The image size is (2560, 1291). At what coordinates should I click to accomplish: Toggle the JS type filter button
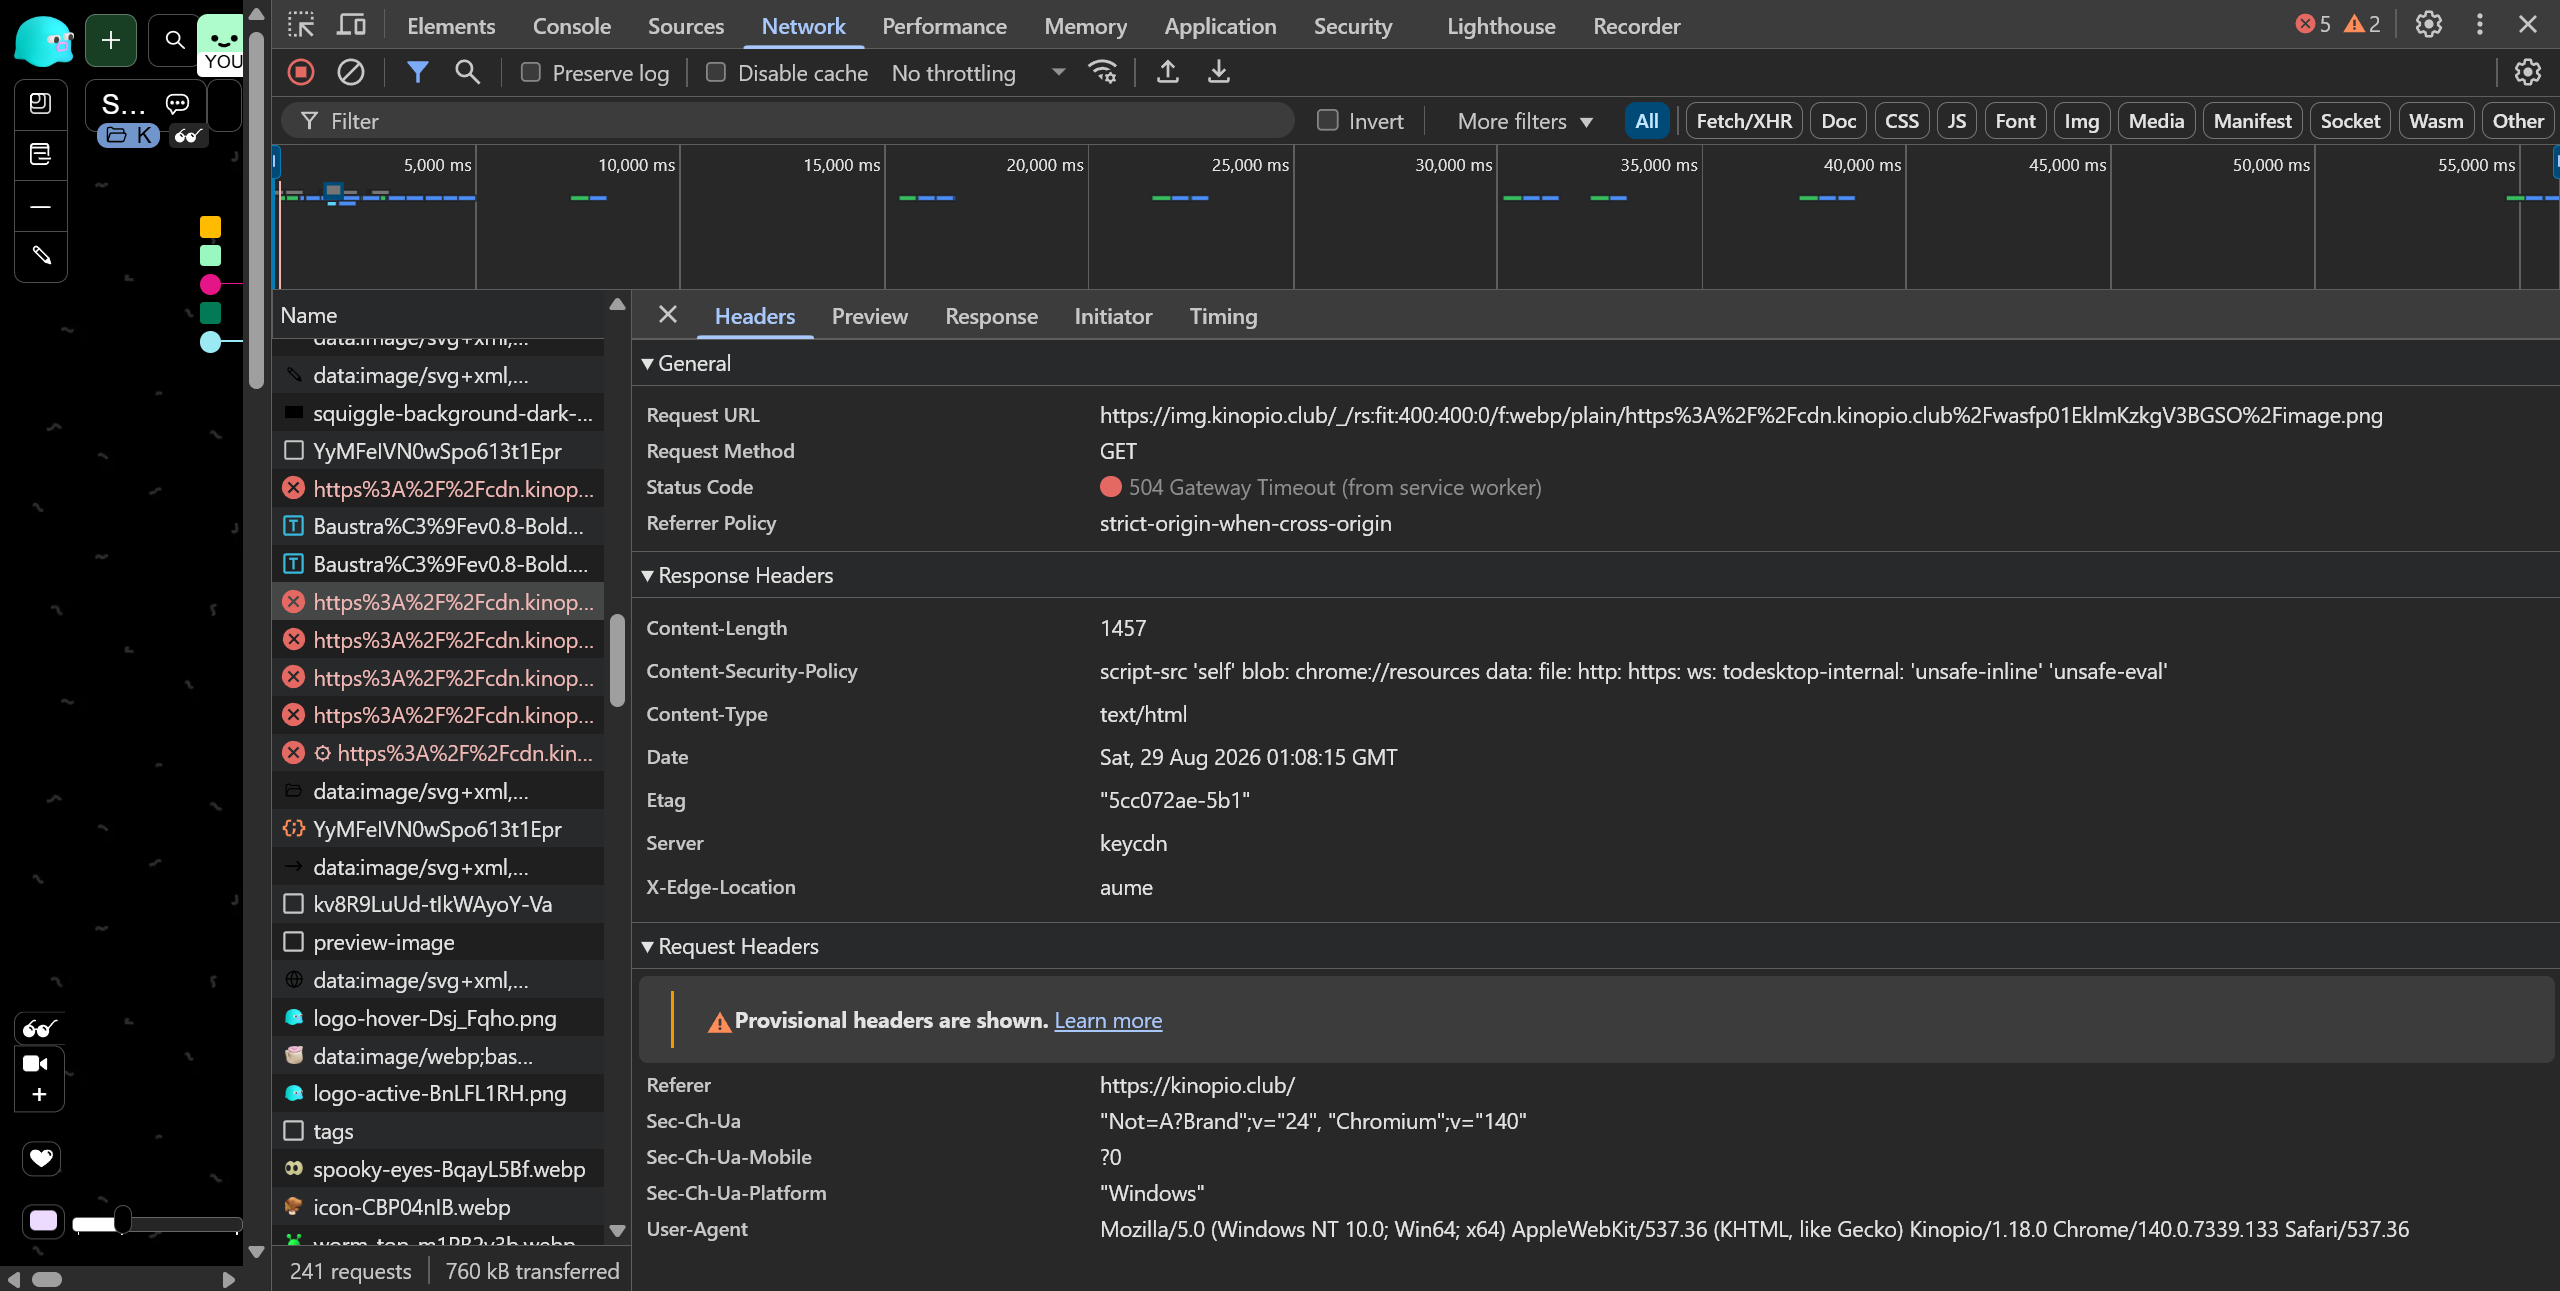pyautogui.click(x=1957, y=121)
